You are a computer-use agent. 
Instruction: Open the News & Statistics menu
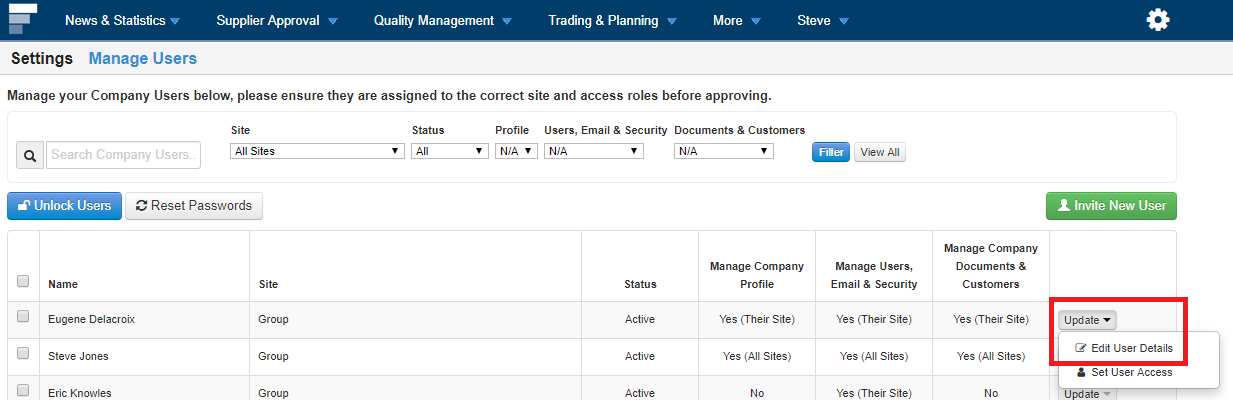pyautogui.click(x=122, y=20)
